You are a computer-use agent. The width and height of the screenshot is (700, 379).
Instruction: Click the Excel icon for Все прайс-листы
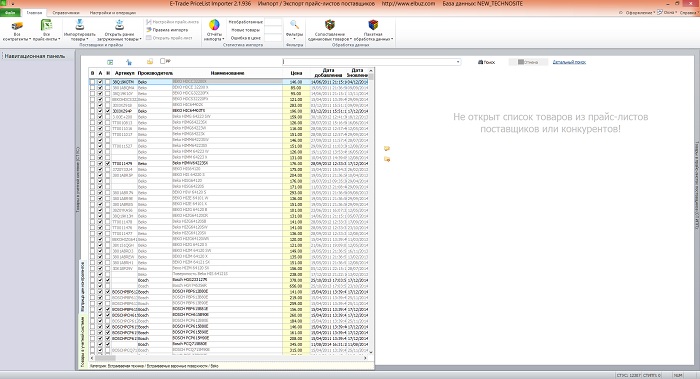point(46,25)
